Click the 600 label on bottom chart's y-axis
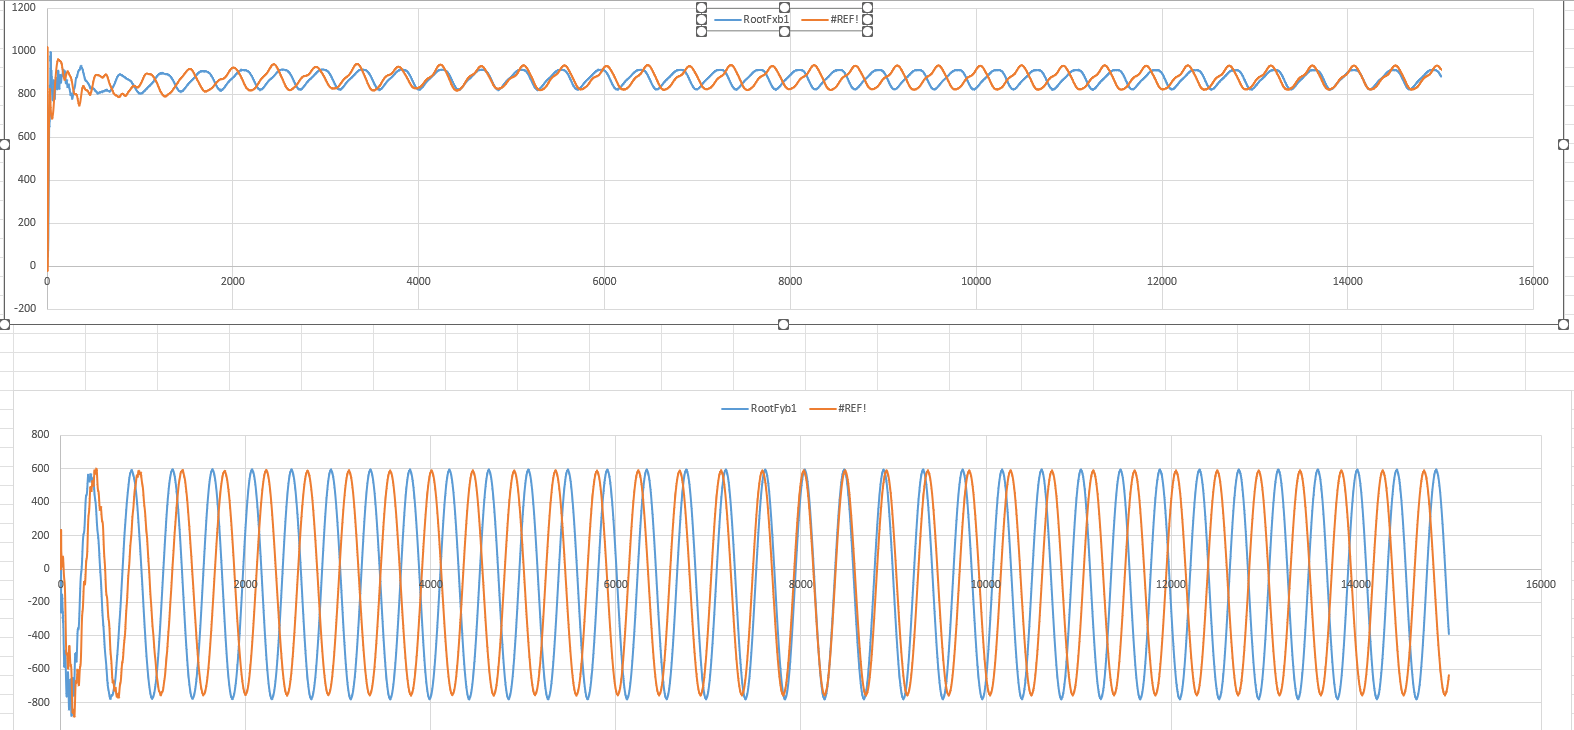 pos(40,468)
